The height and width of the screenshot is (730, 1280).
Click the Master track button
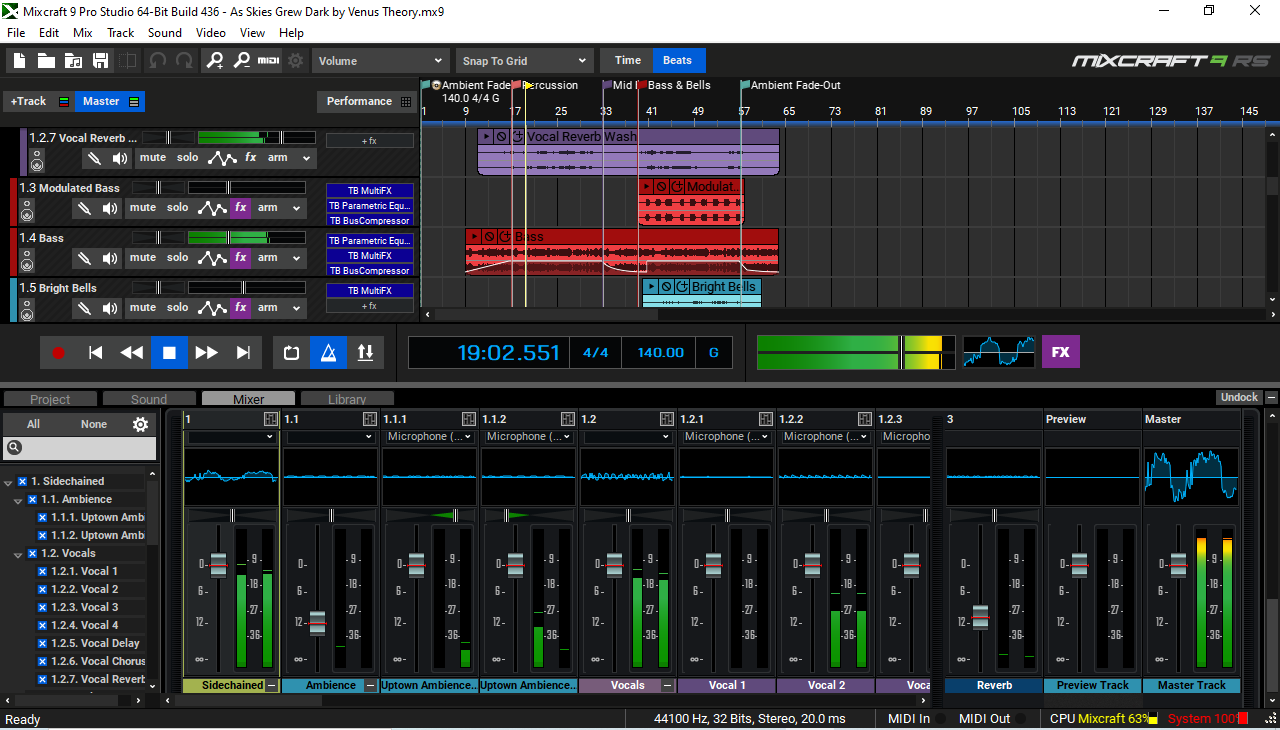point(110,101)
